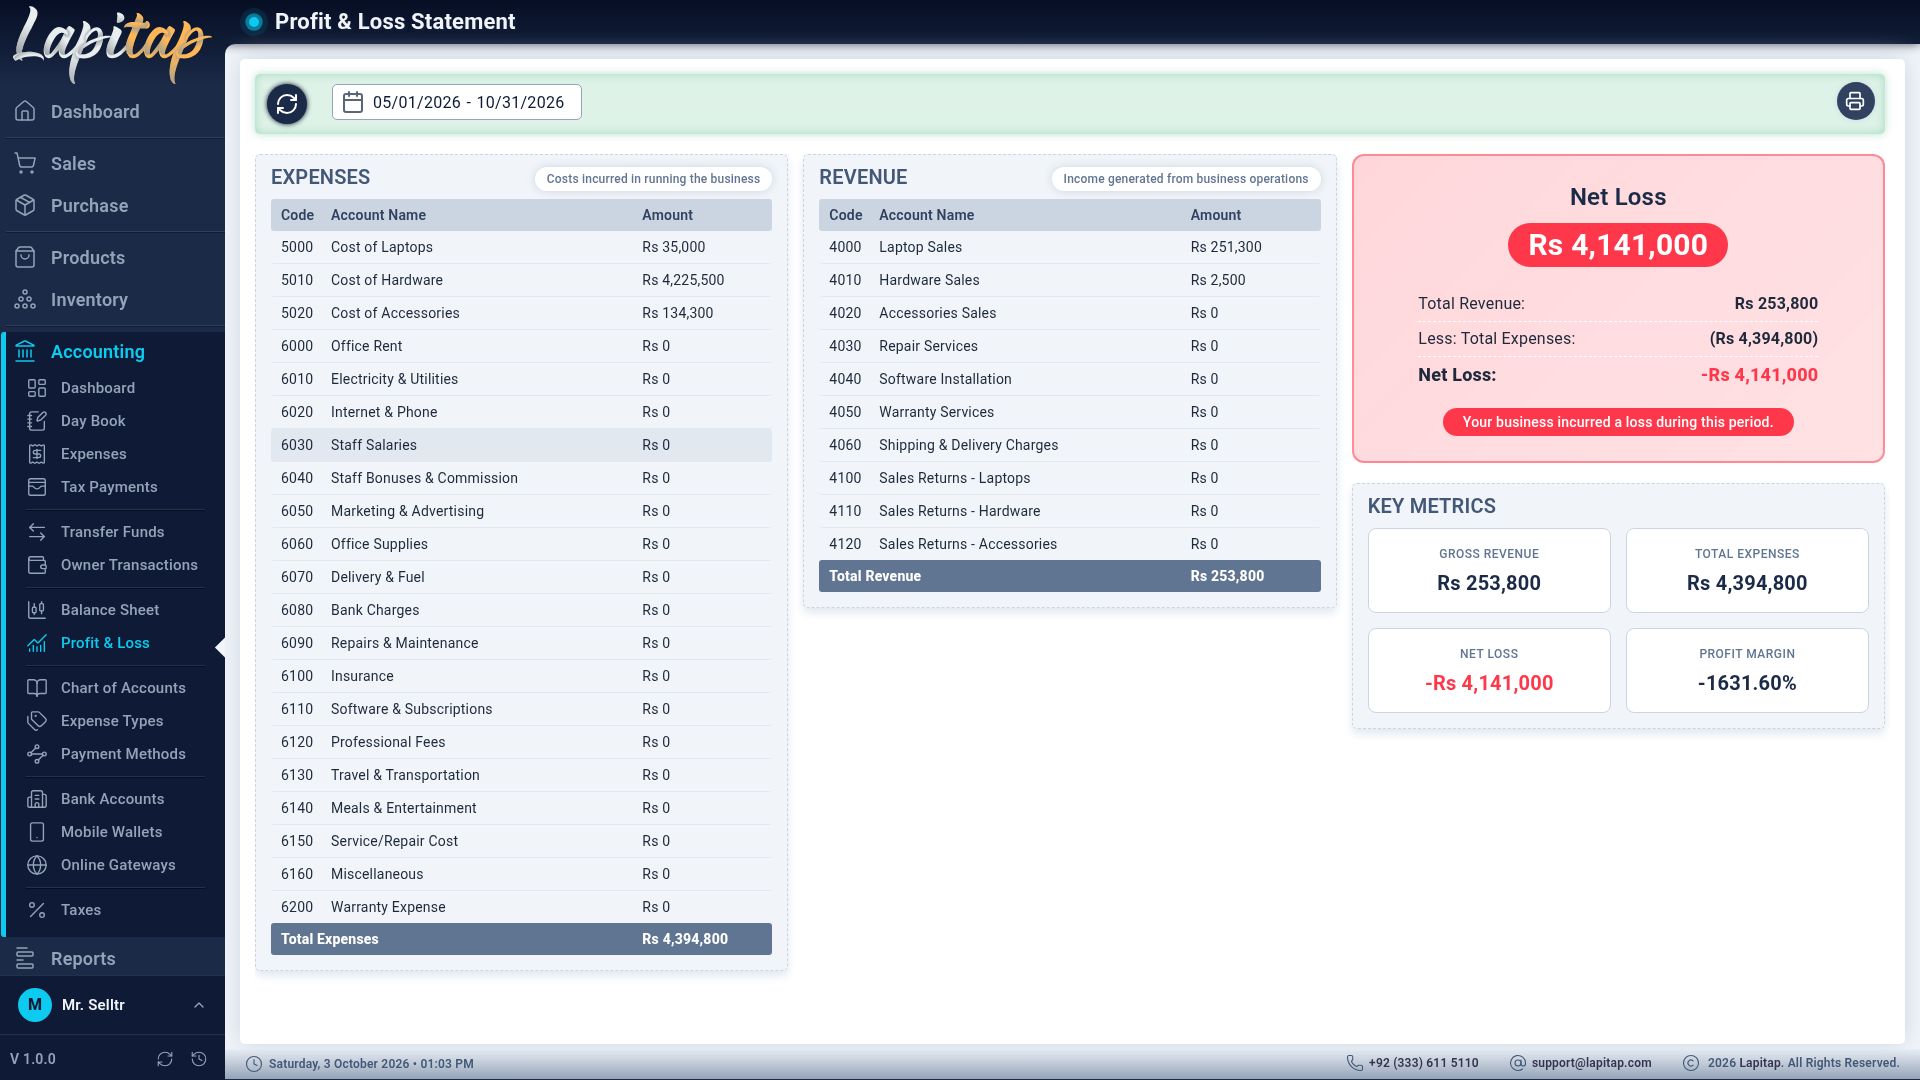Click the Rs 4,141,000 net loss badge
This screenshot has width=1920, height=1080.
click(x=1617, y=245)
